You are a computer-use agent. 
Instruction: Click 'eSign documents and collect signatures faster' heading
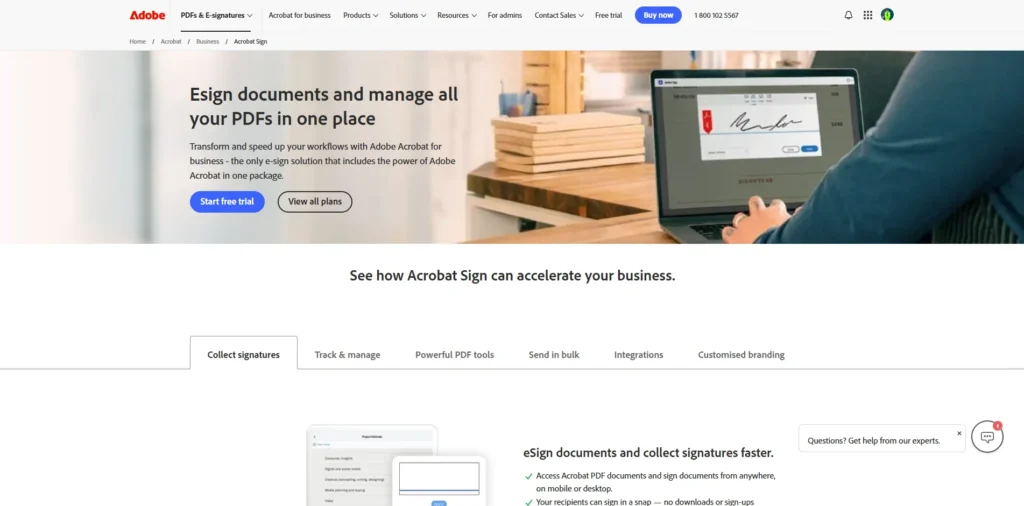tap(648, 452)
